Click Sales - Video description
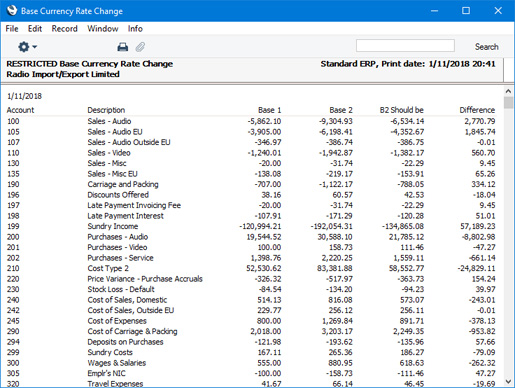Image resolution: width=515 pixels, height=388 pixels. click(x=109, y=153)
